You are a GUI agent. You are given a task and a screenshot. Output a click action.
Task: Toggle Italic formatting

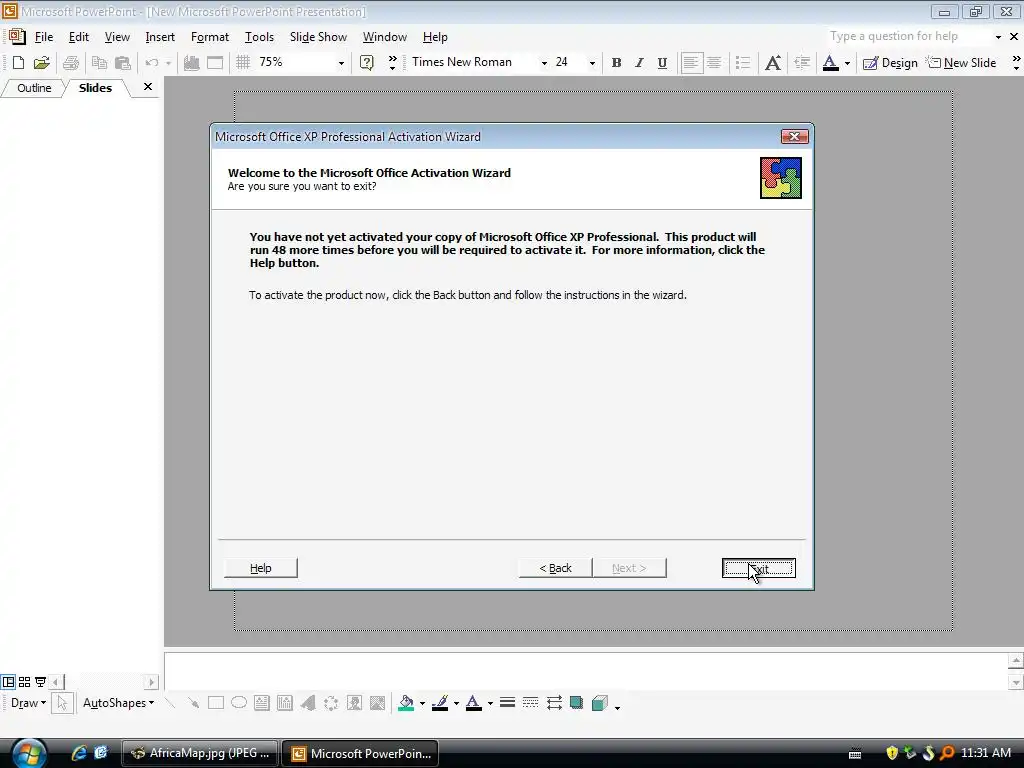point(639,63)
